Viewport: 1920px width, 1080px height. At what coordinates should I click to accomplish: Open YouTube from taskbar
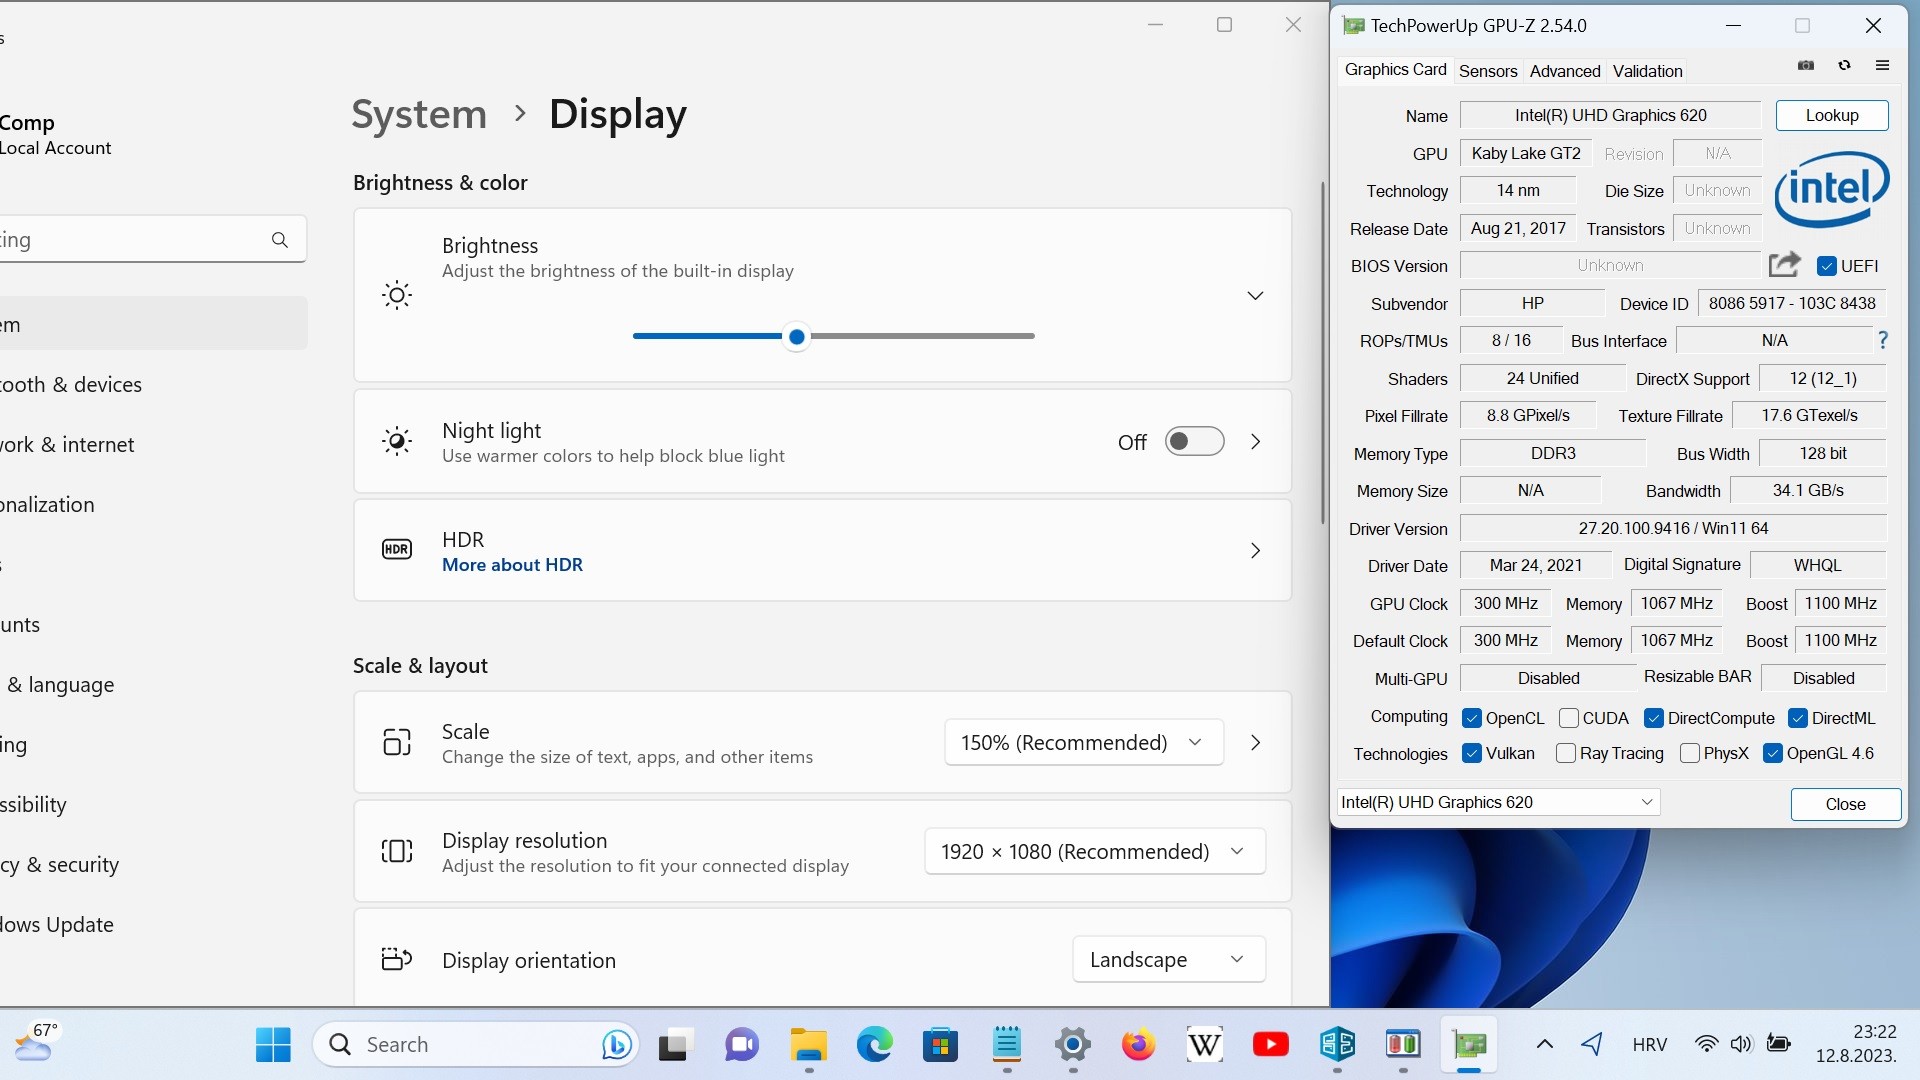tap(1270, 1045)
